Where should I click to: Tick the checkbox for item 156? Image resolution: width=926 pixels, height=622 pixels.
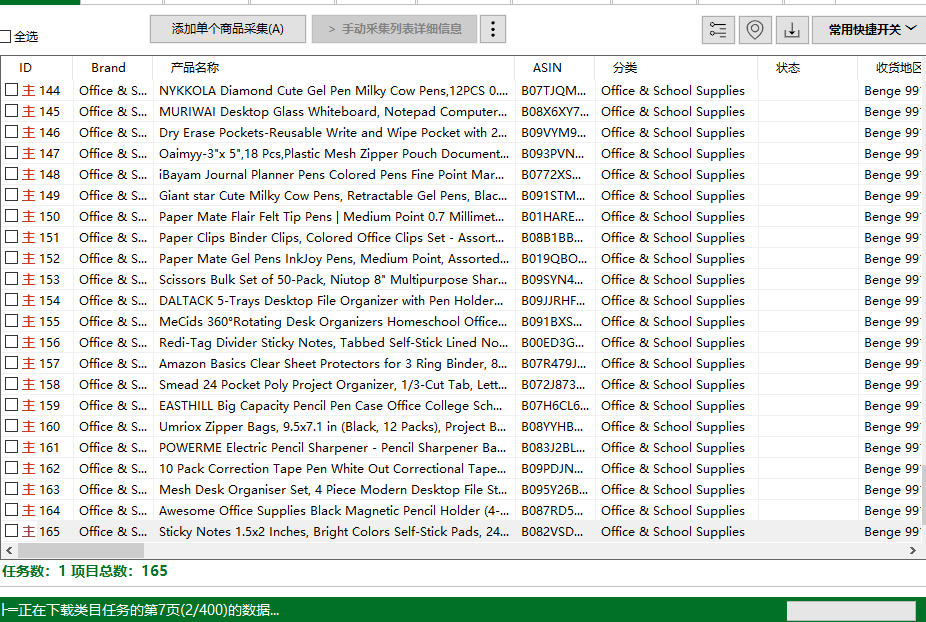click(11, 342)
